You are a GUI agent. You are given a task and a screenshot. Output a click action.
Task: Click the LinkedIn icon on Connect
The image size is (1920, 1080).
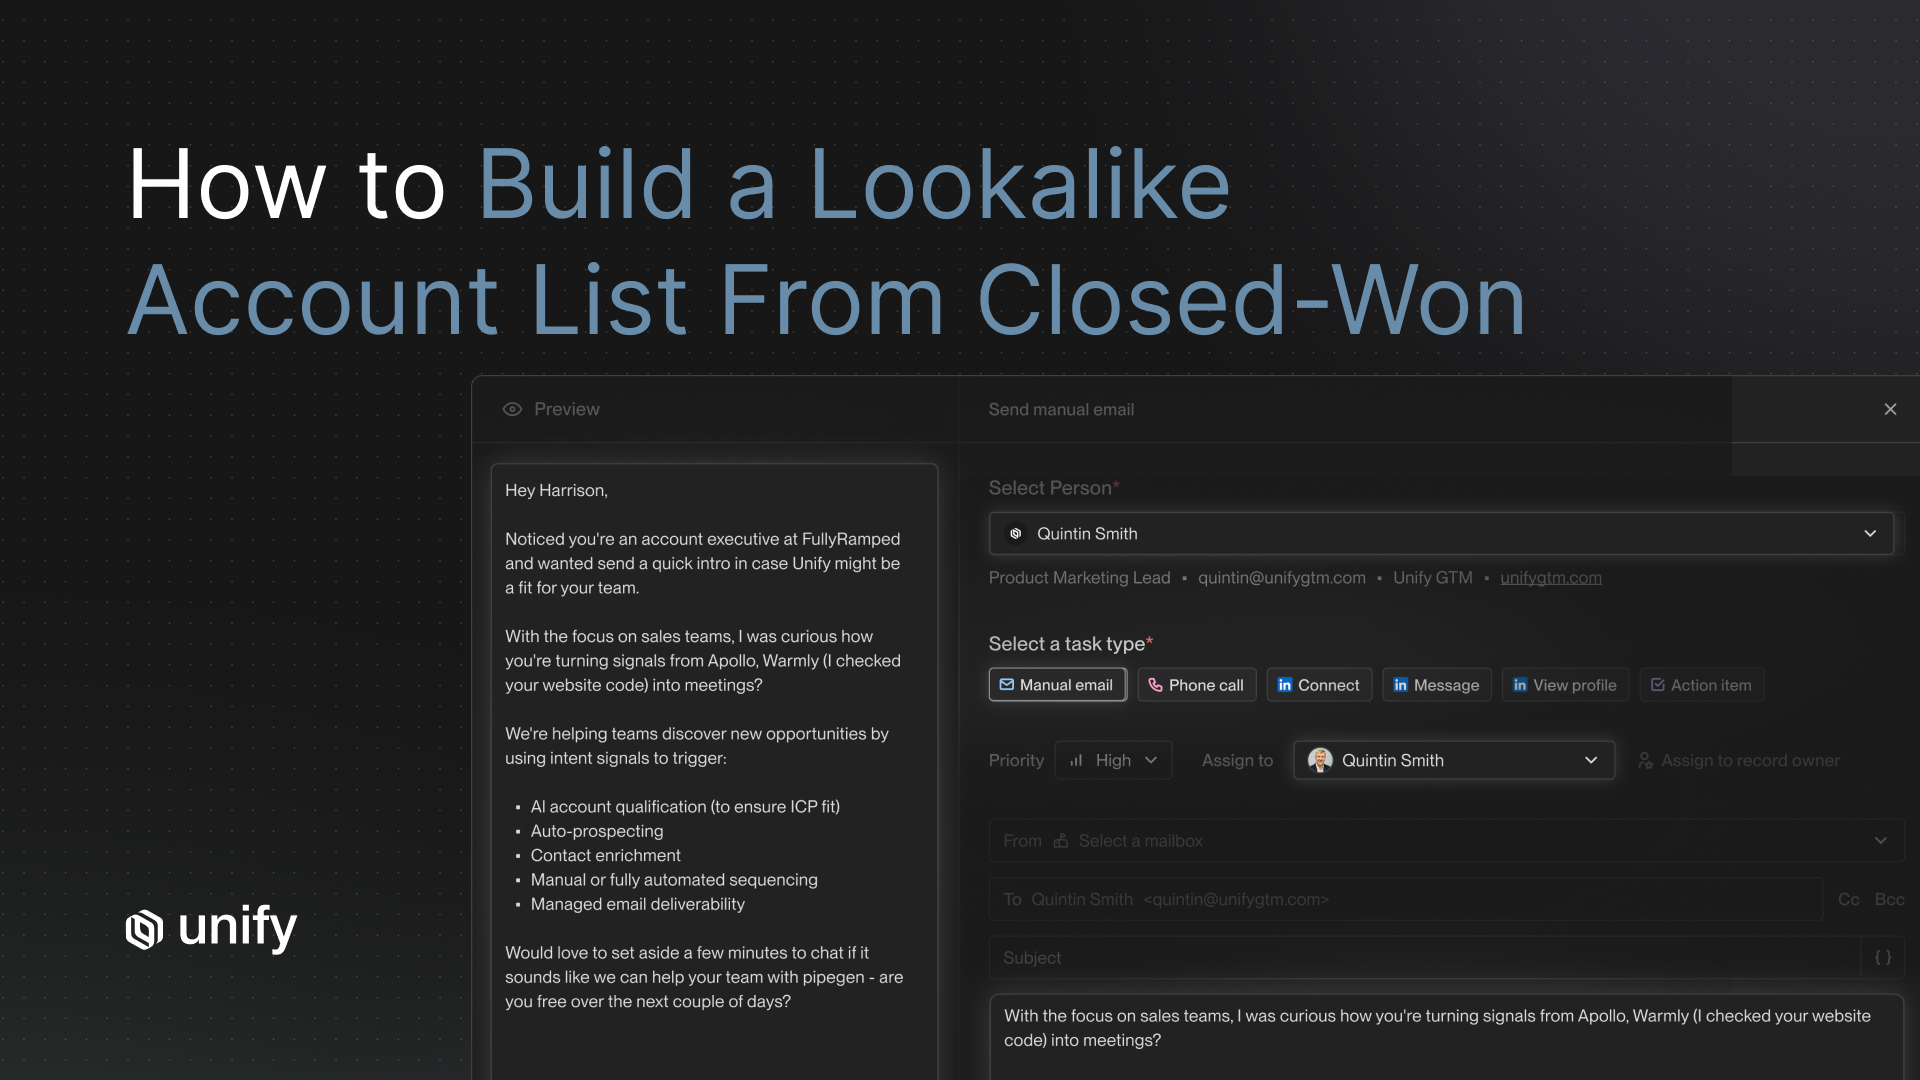click(1285, 685)
